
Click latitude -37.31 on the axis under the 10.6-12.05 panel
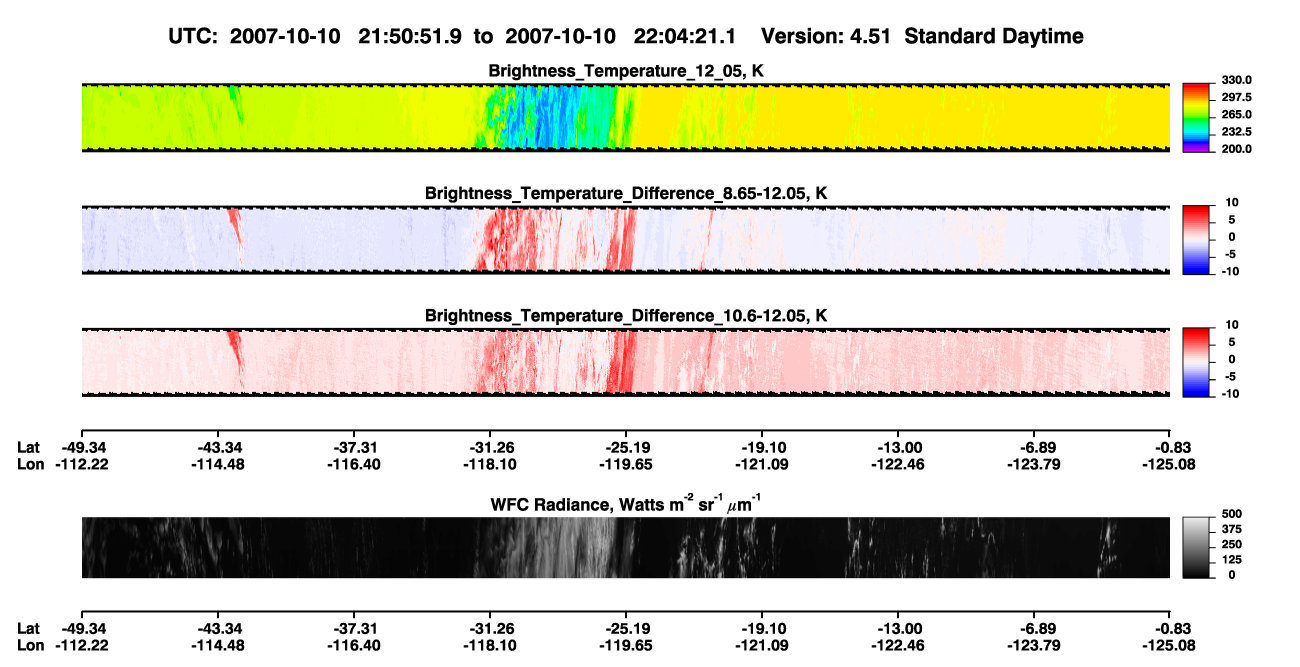point(354,447)
